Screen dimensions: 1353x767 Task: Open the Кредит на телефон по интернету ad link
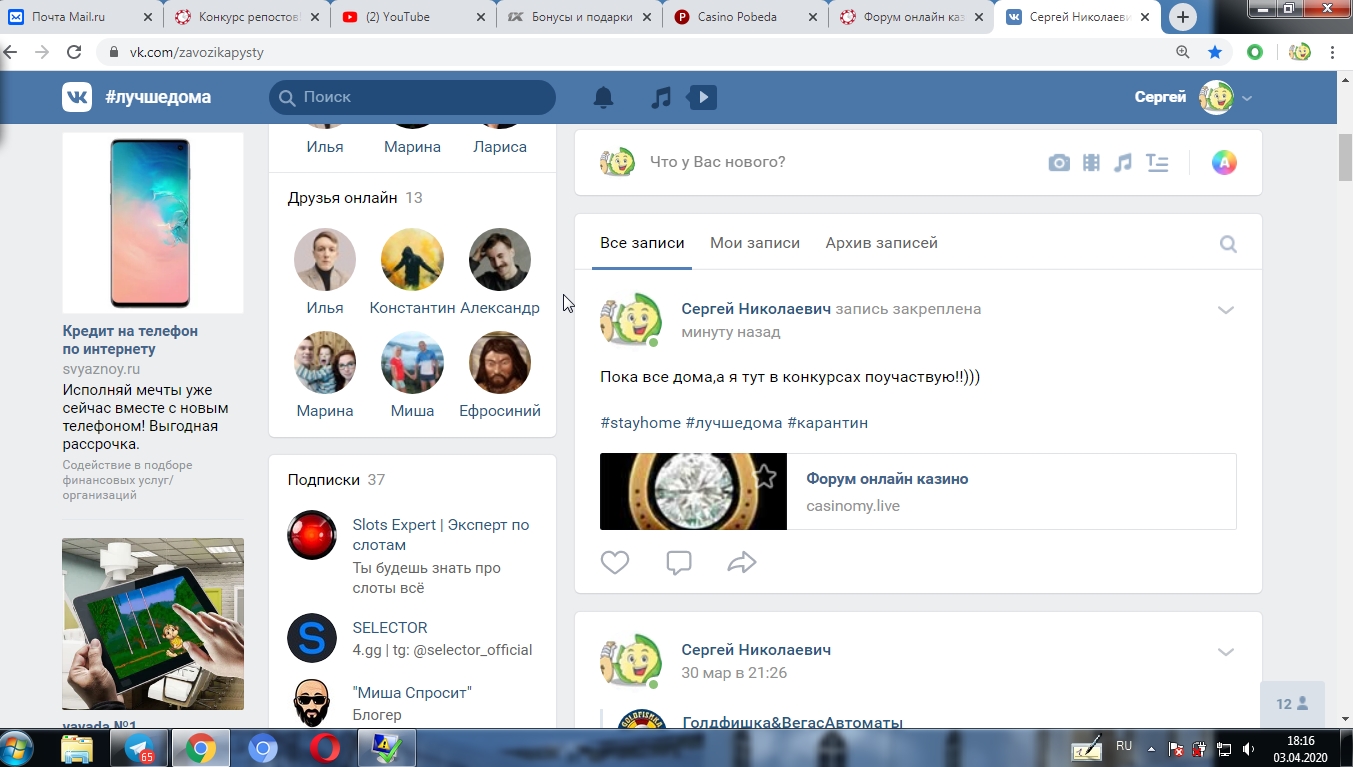tap(130, 340)
